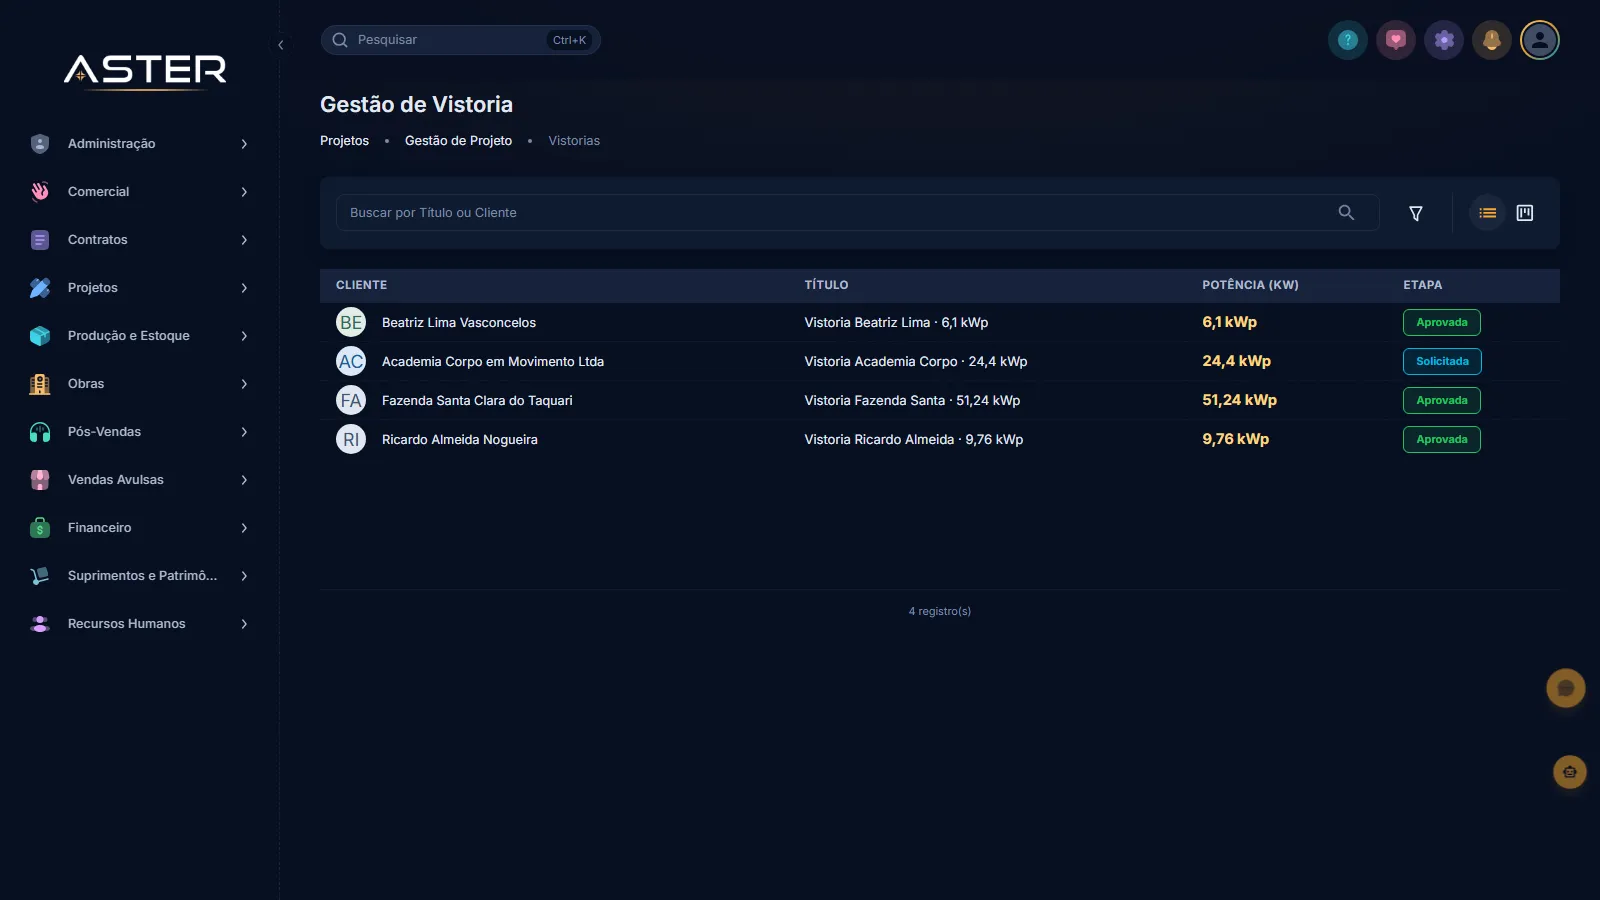
Task: Click the Comercial handshake icon
Action: point(40,192)
